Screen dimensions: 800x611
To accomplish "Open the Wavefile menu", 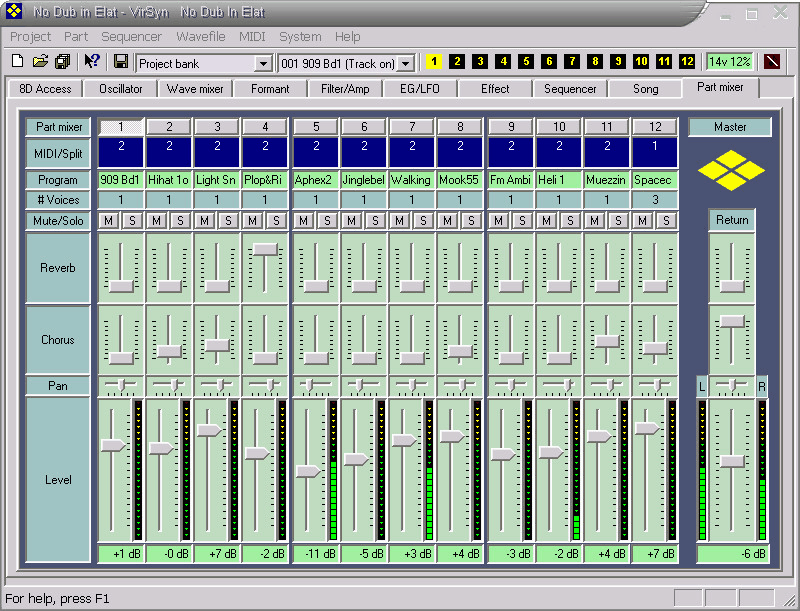I will (201, 37).
